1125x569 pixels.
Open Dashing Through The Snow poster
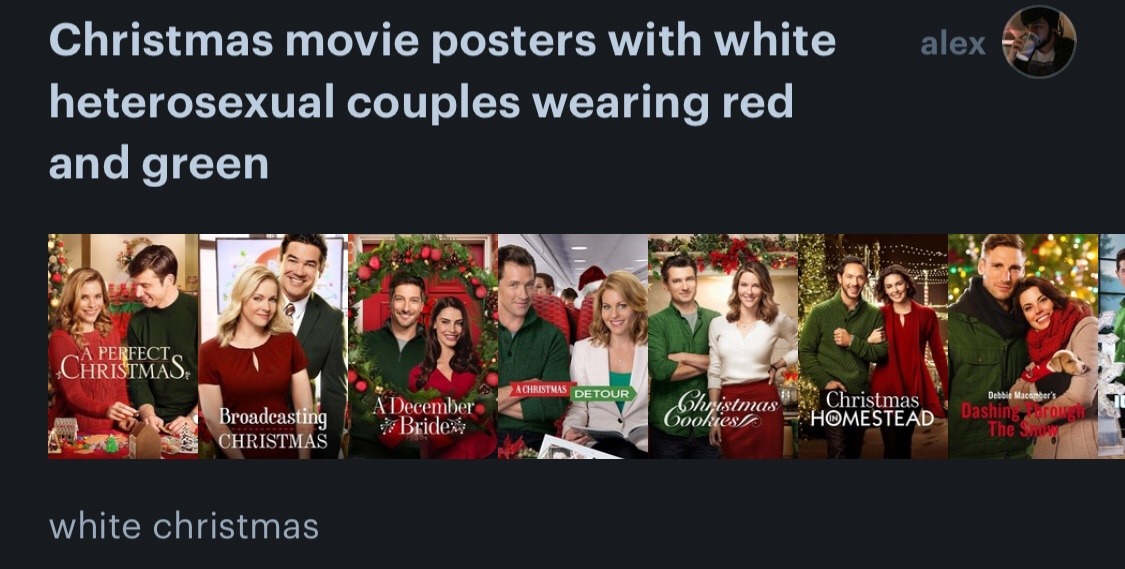tap(1022, 347)
